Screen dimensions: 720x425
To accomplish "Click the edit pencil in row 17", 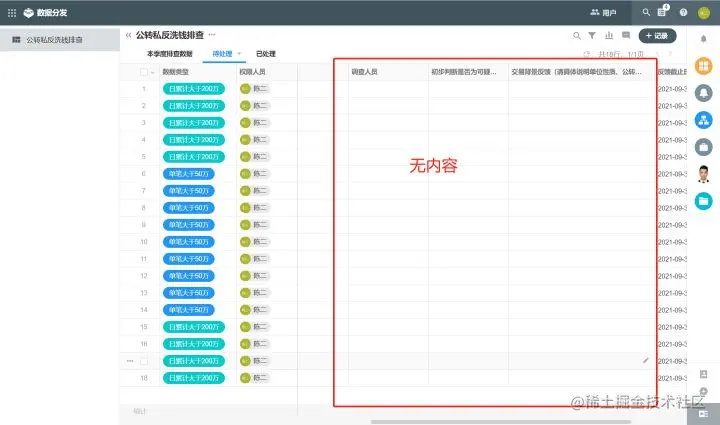I will coord(646,361).
